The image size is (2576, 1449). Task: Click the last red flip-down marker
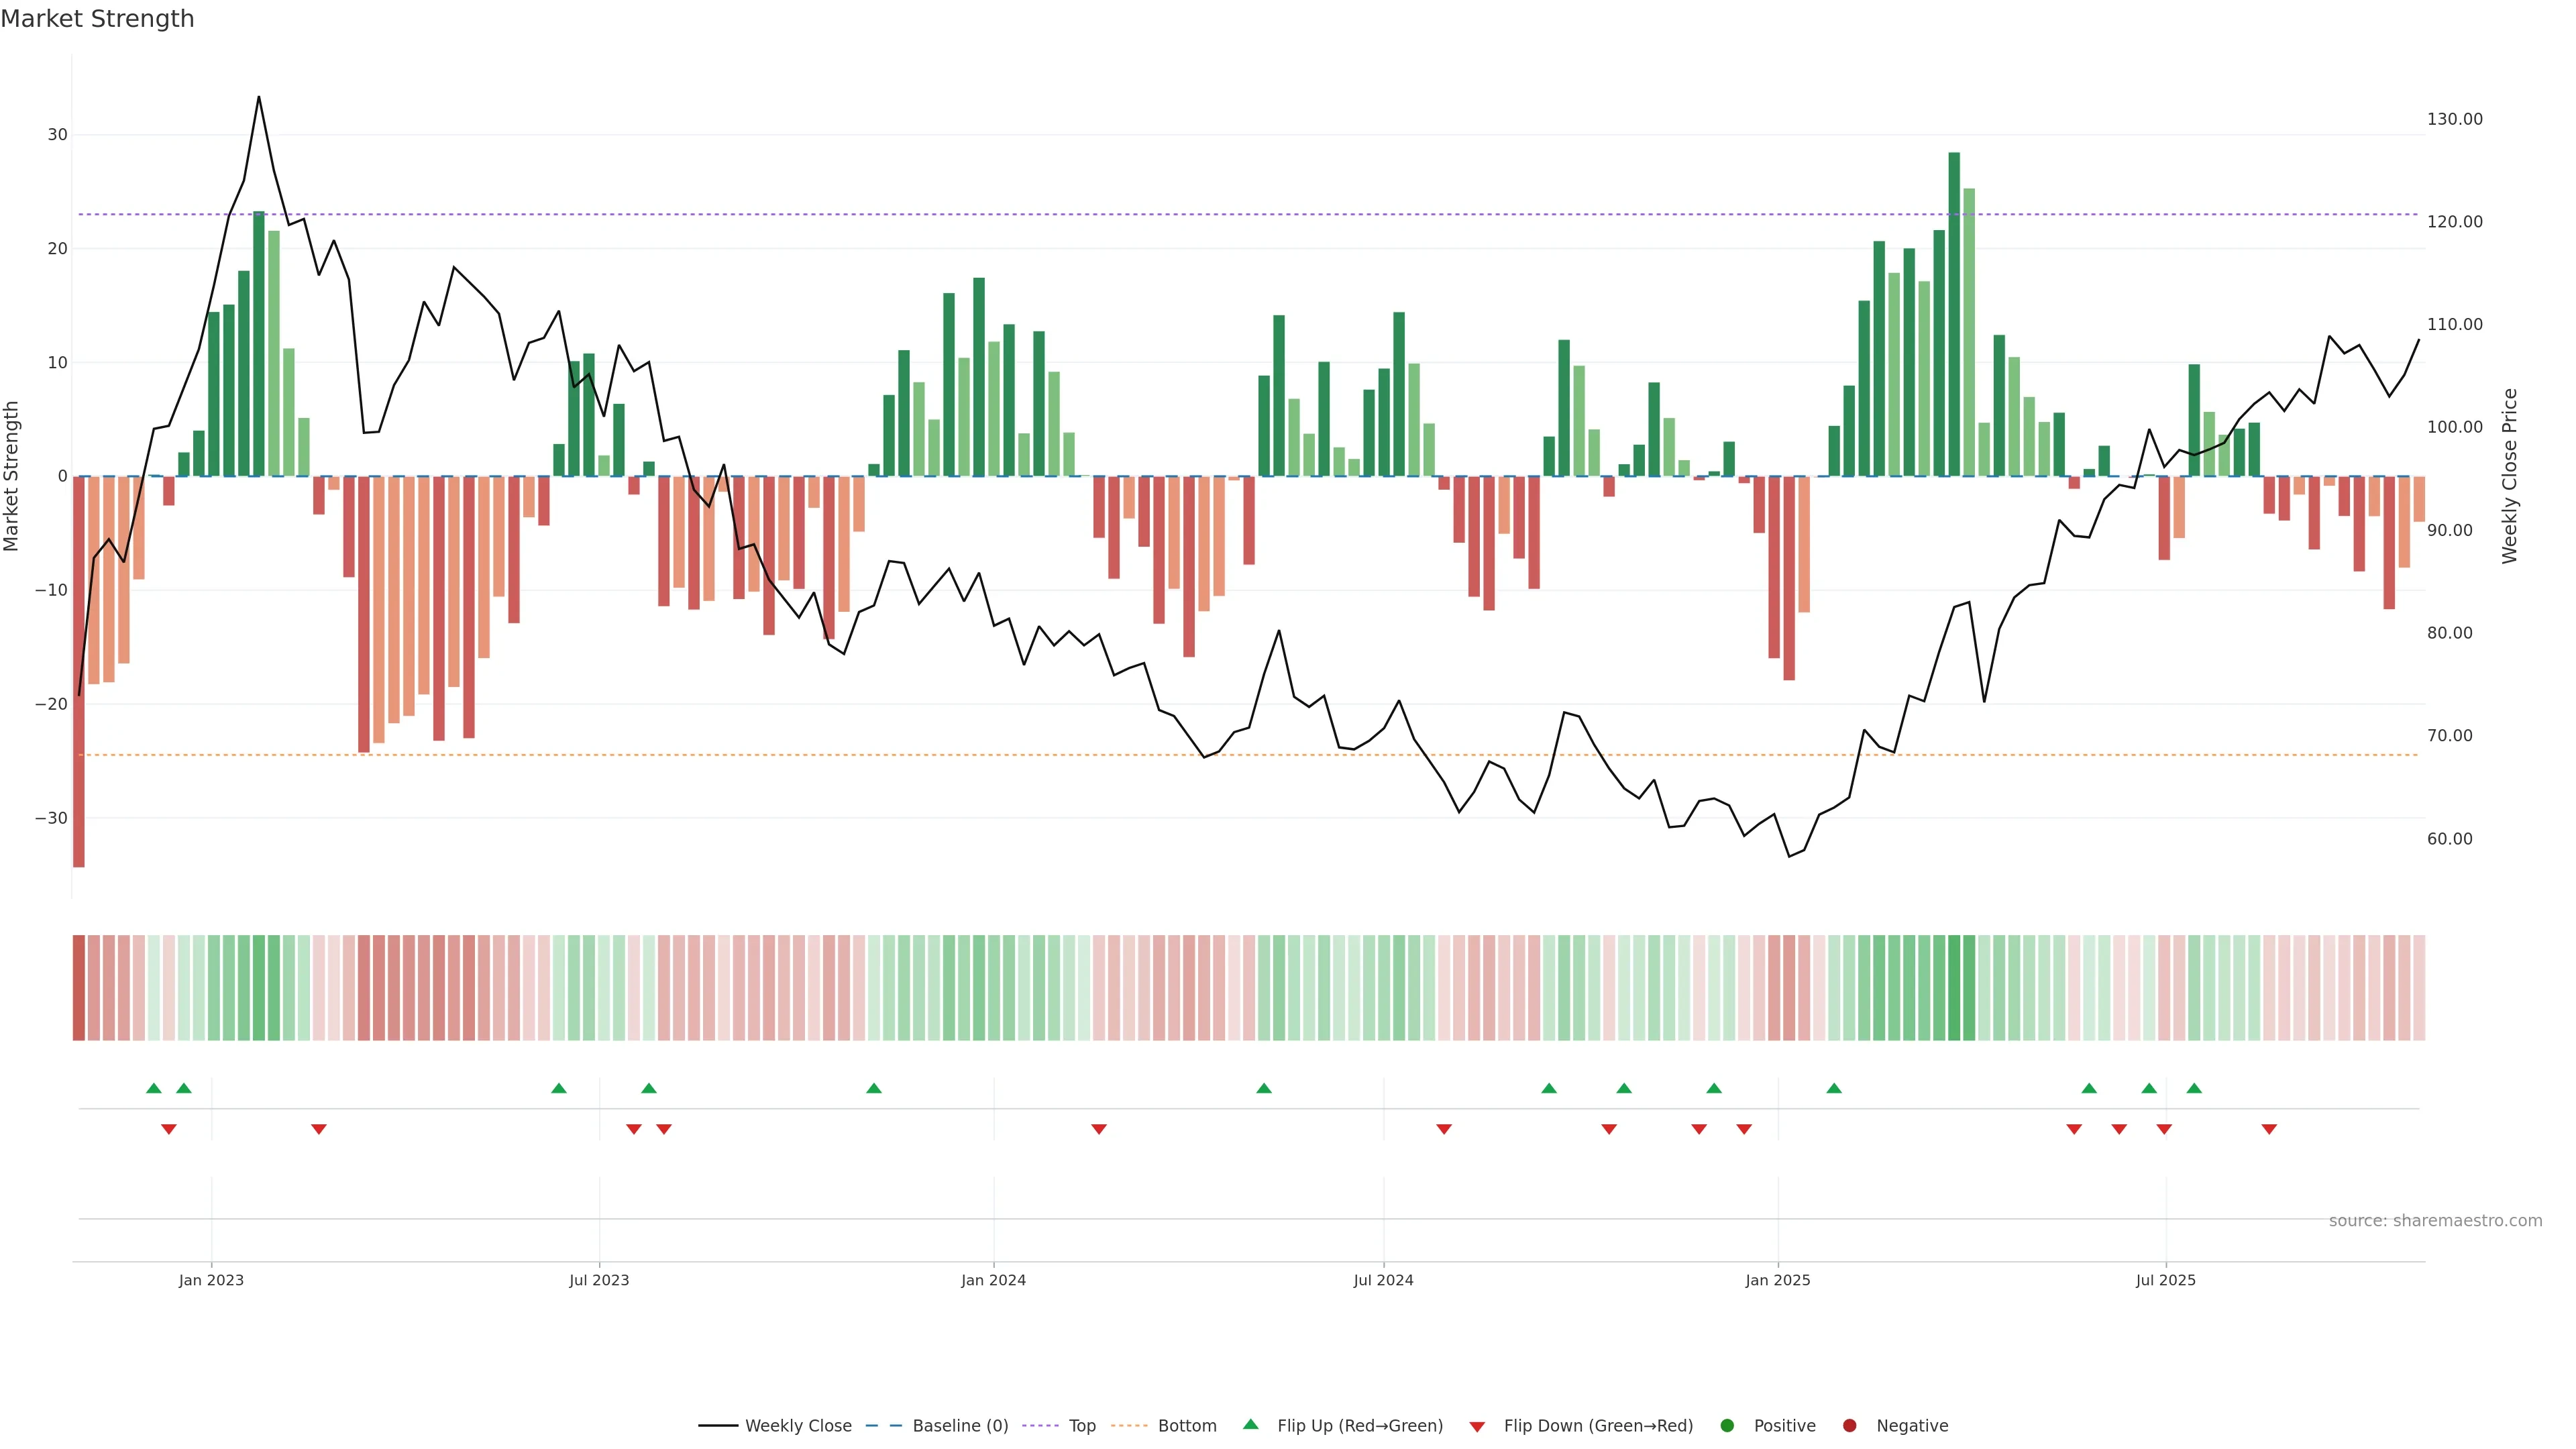(x=2269, y=1129)
